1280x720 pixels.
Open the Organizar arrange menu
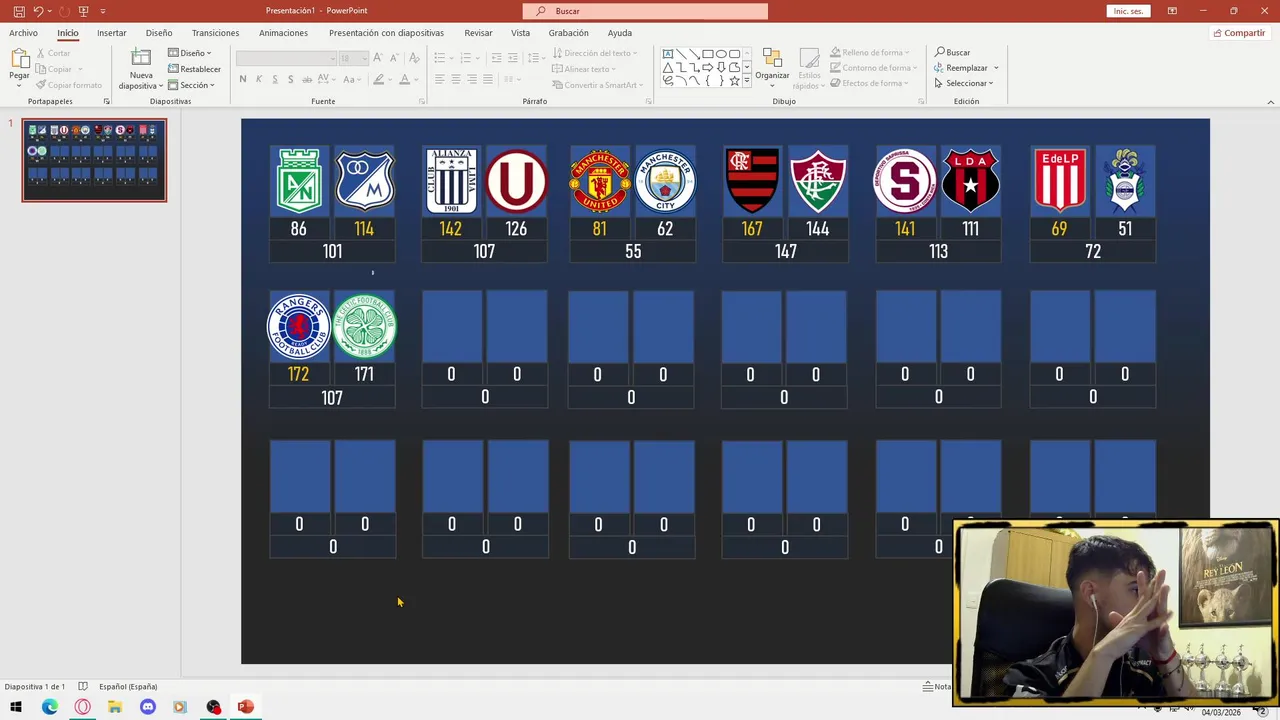[x=772, y=68]
